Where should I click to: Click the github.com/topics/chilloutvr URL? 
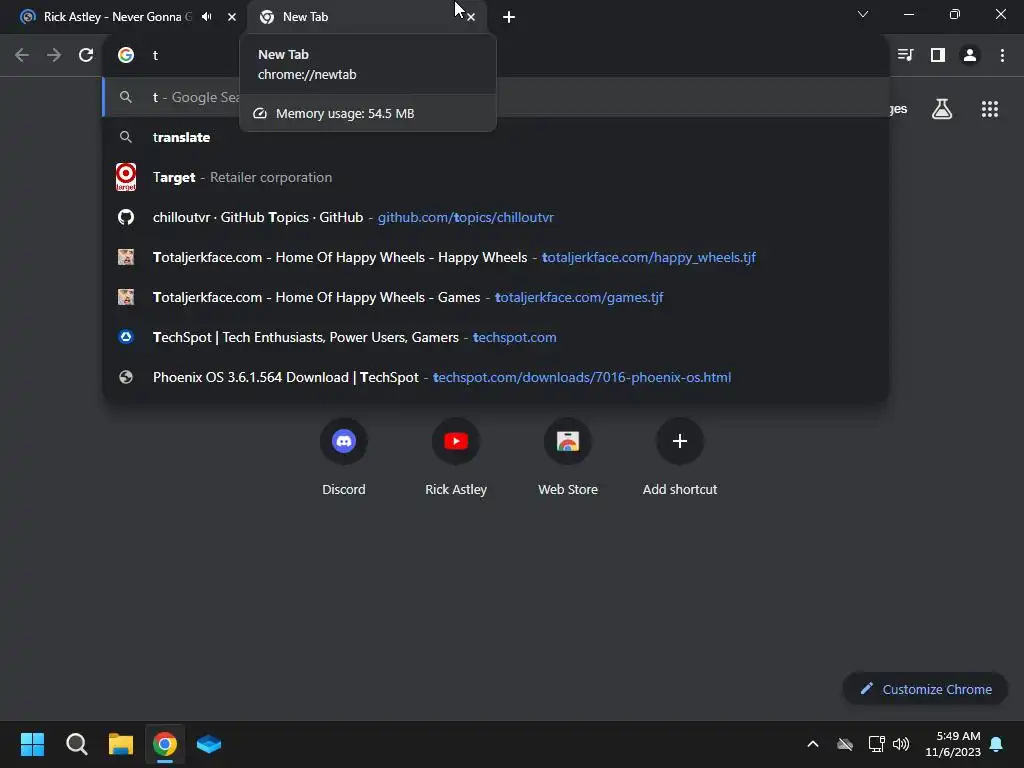(466, 217)
